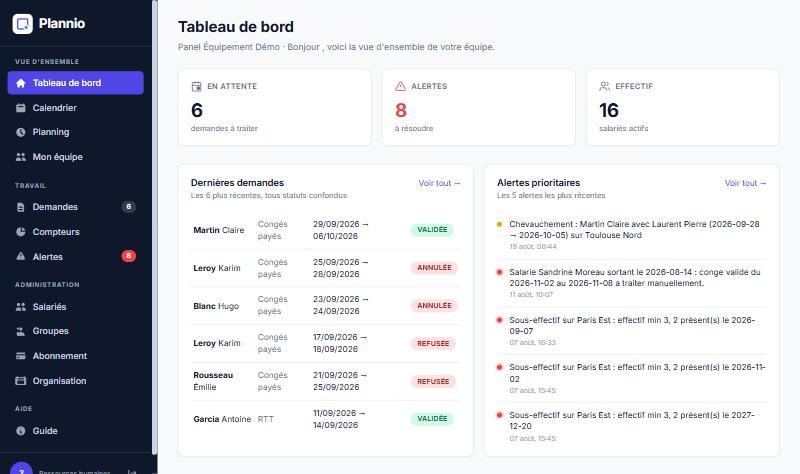Click Voir tout in Alertes prioritaires
The width and height of the screenshot is (800, 474).
click(x=745, y=183)
